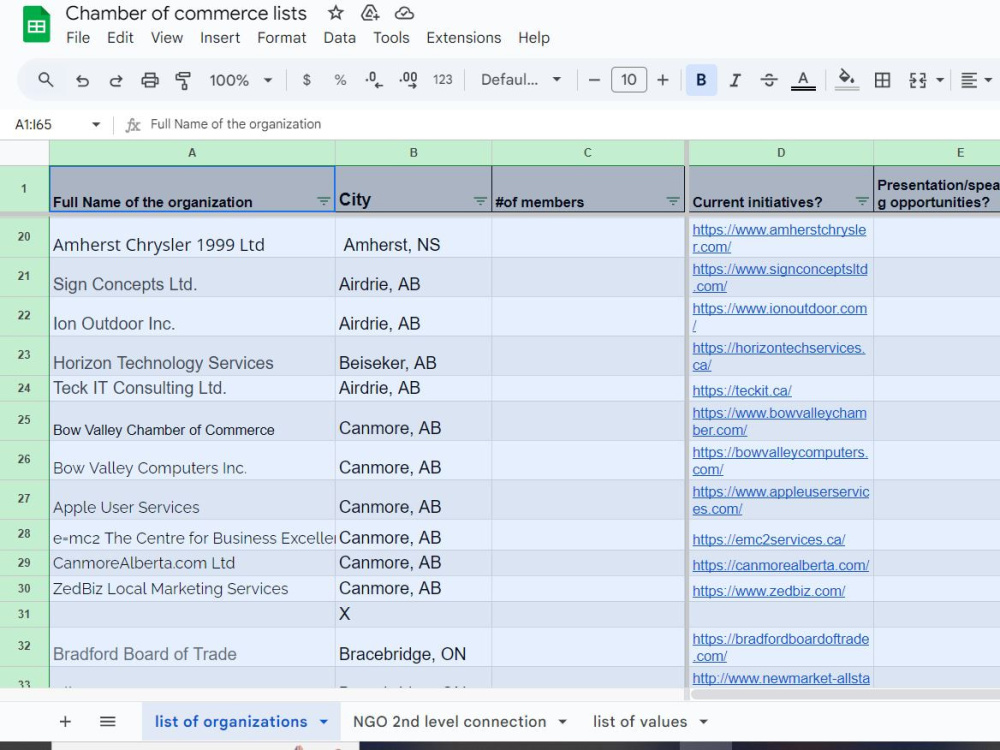
Task: Select cell Bradford Board of Trade
Action: [192, 647]
